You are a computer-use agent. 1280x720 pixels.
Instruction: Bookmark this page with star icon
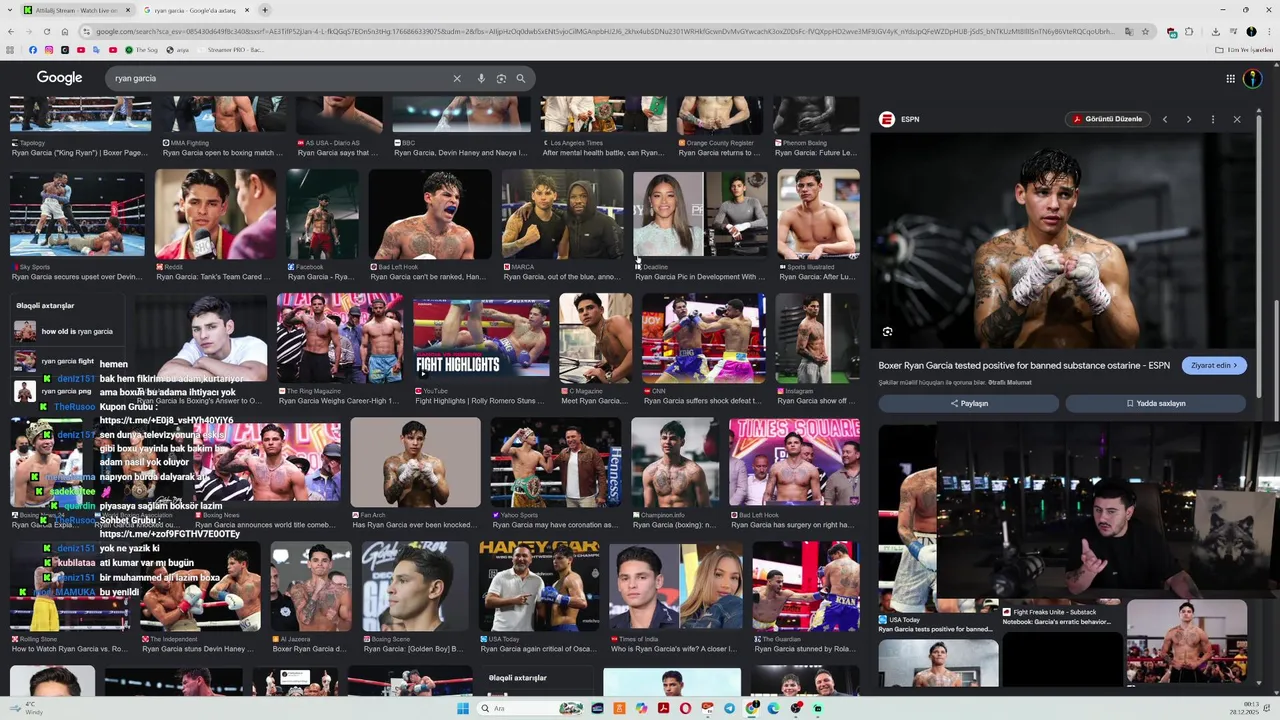1145,31
